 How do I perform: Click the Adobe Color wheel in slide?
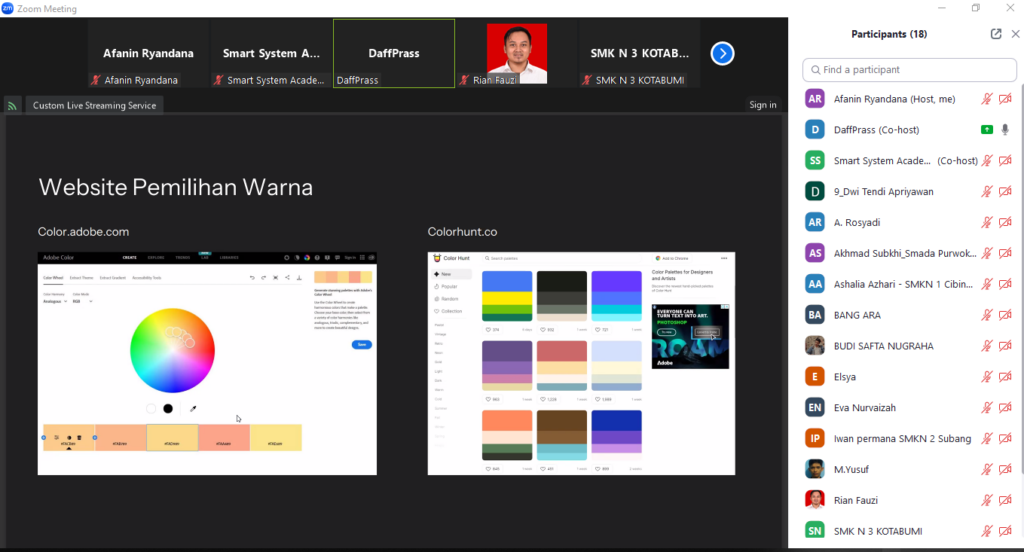tap(172, 351)
